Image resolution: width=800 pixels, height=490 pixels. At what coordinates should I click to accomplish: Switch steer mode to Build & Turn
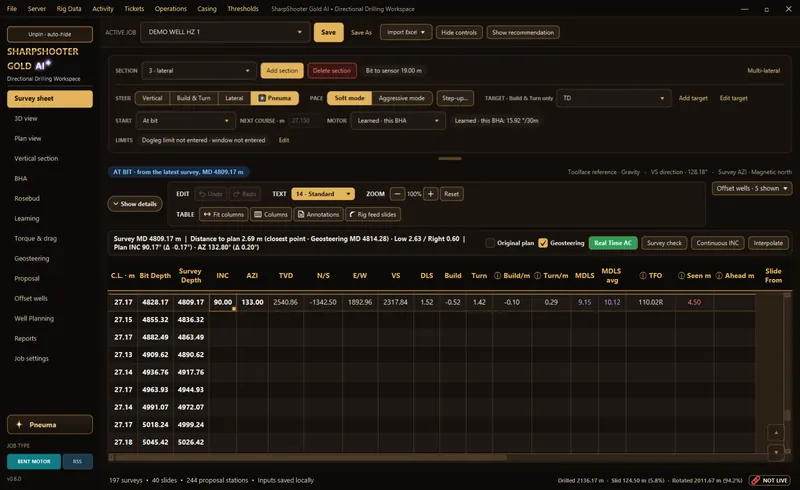click(x=193, y=98)
